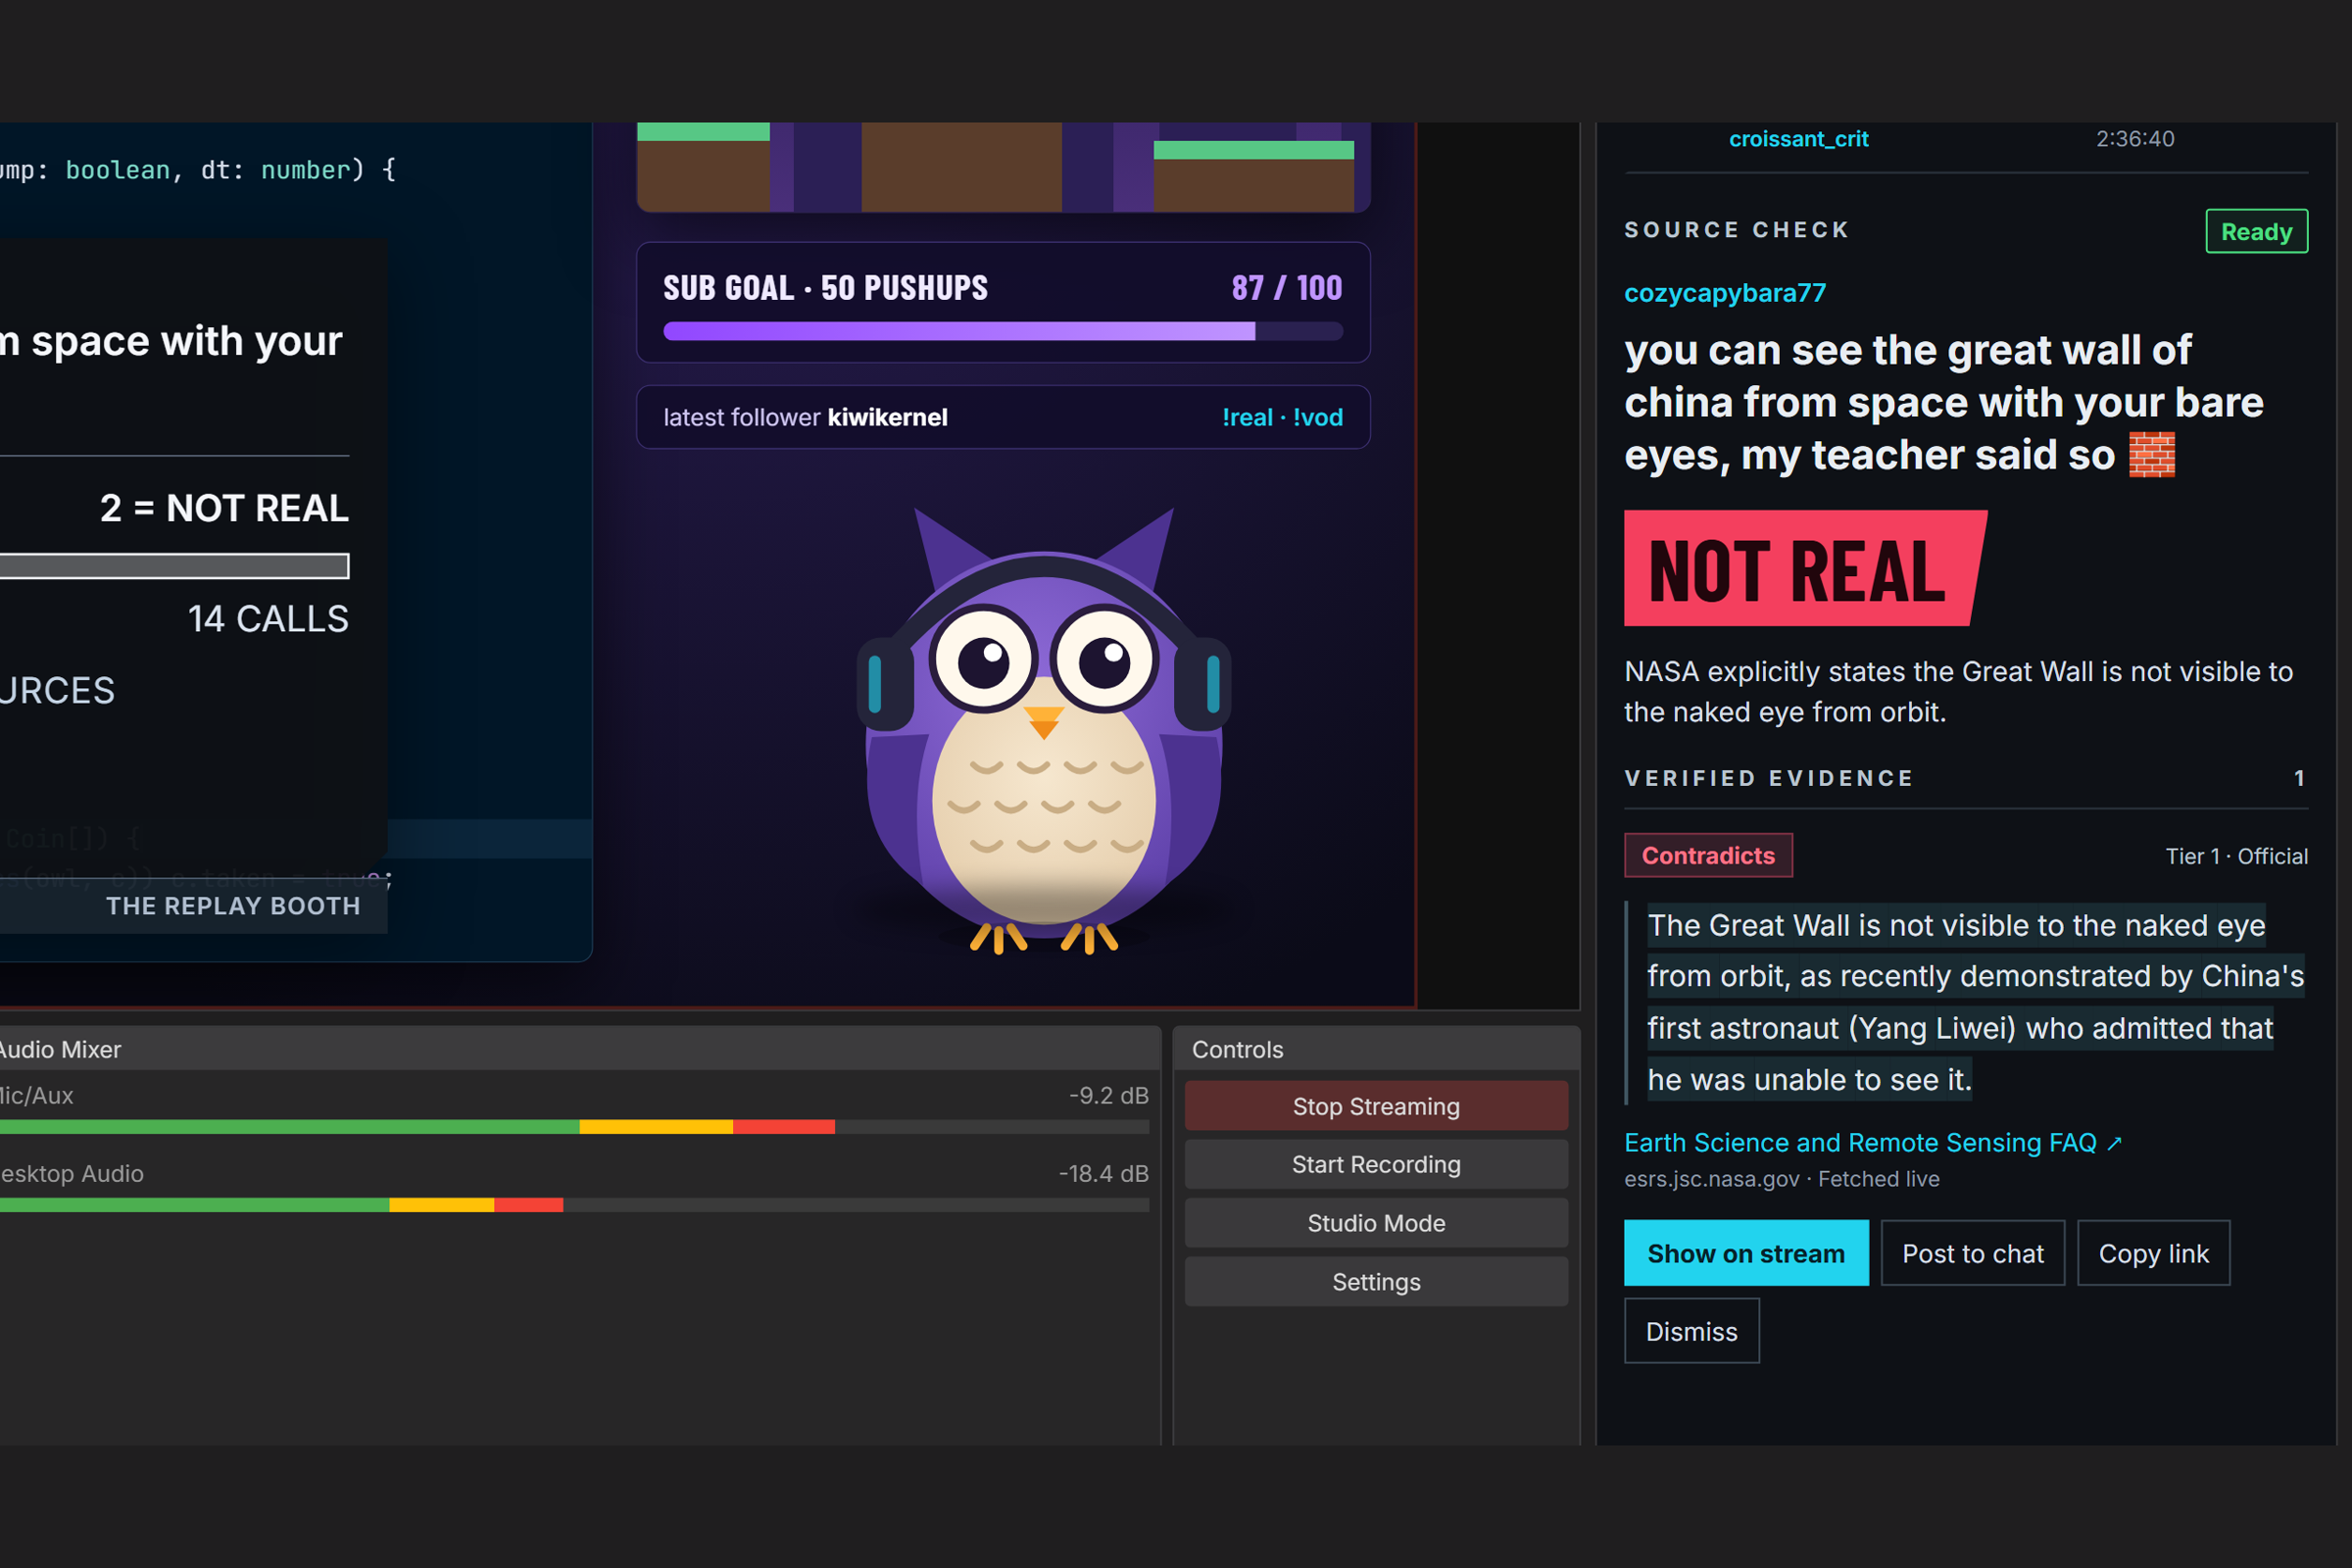Click username cozycapybara77

[1725, 293]
